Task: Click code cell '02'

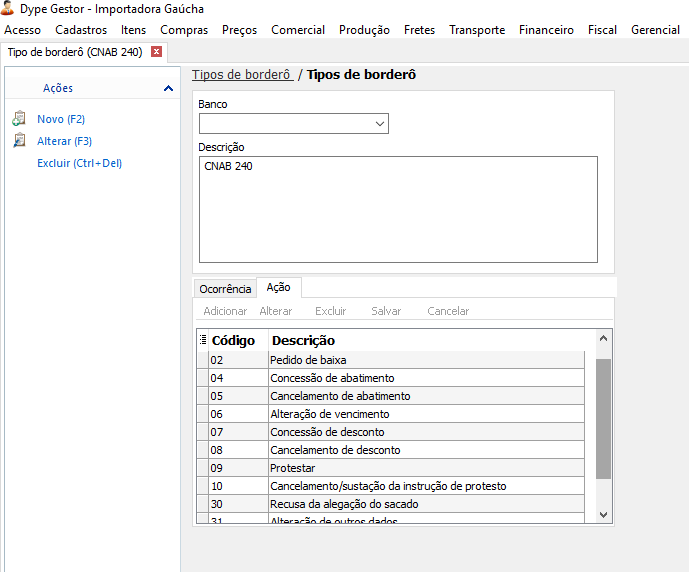Action: pos(238,360)
